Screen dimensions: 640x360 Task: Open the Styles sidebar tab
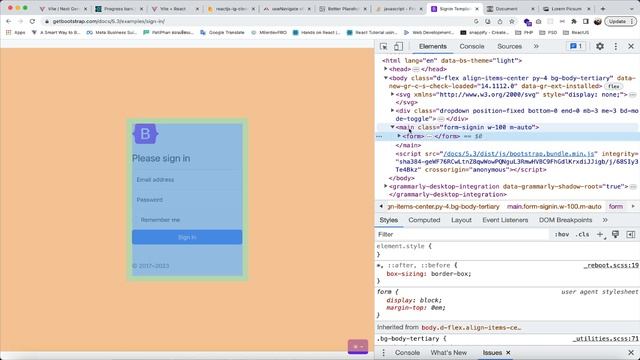pos(389,220)
